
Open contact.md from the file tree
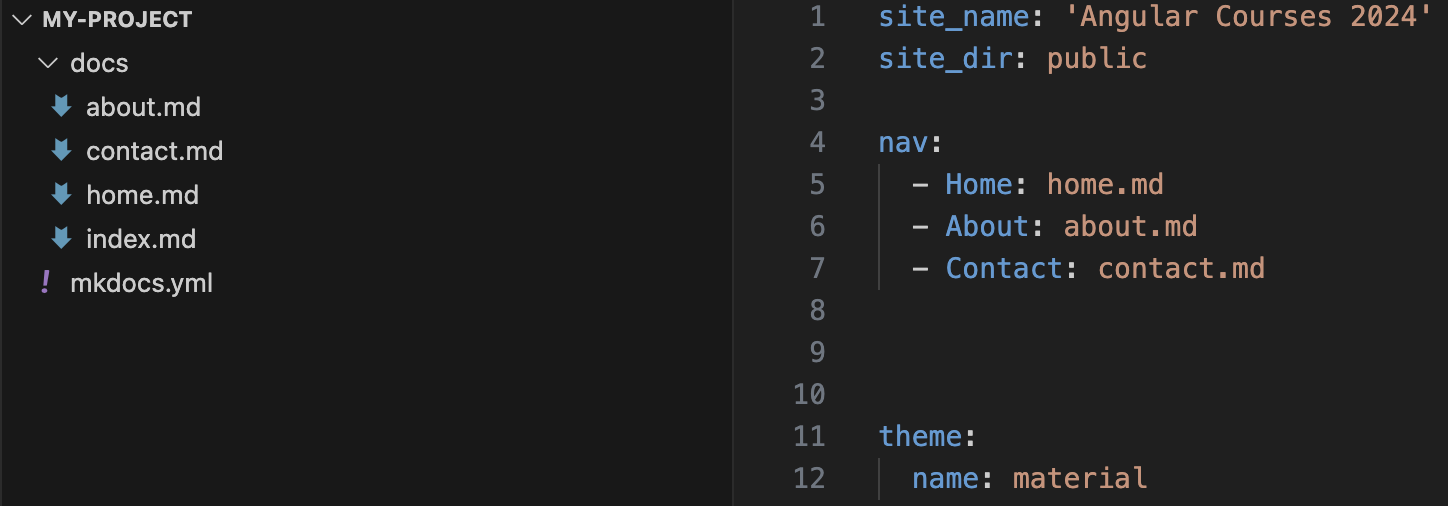point(154,151)
